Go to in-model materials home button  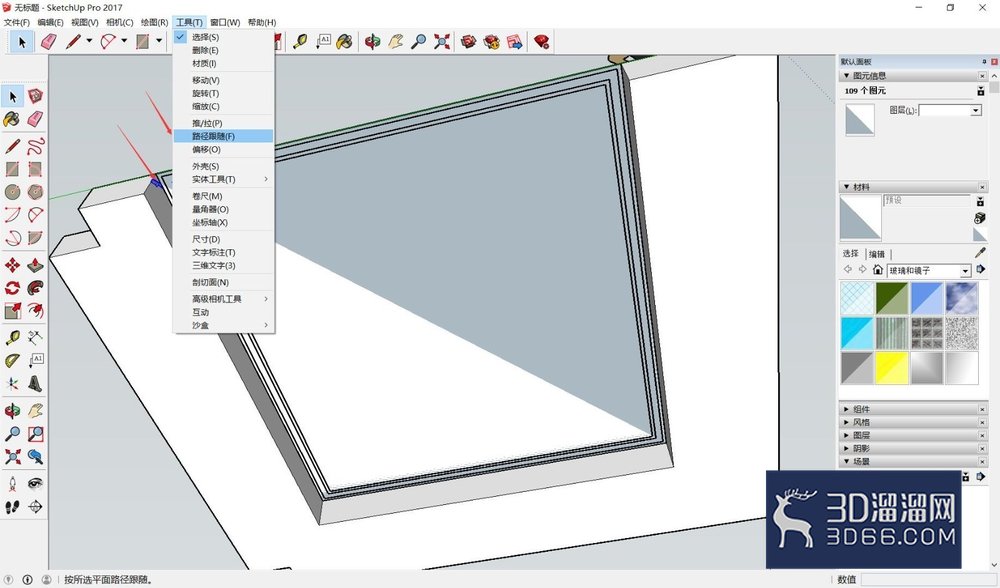tap(878, 270)
